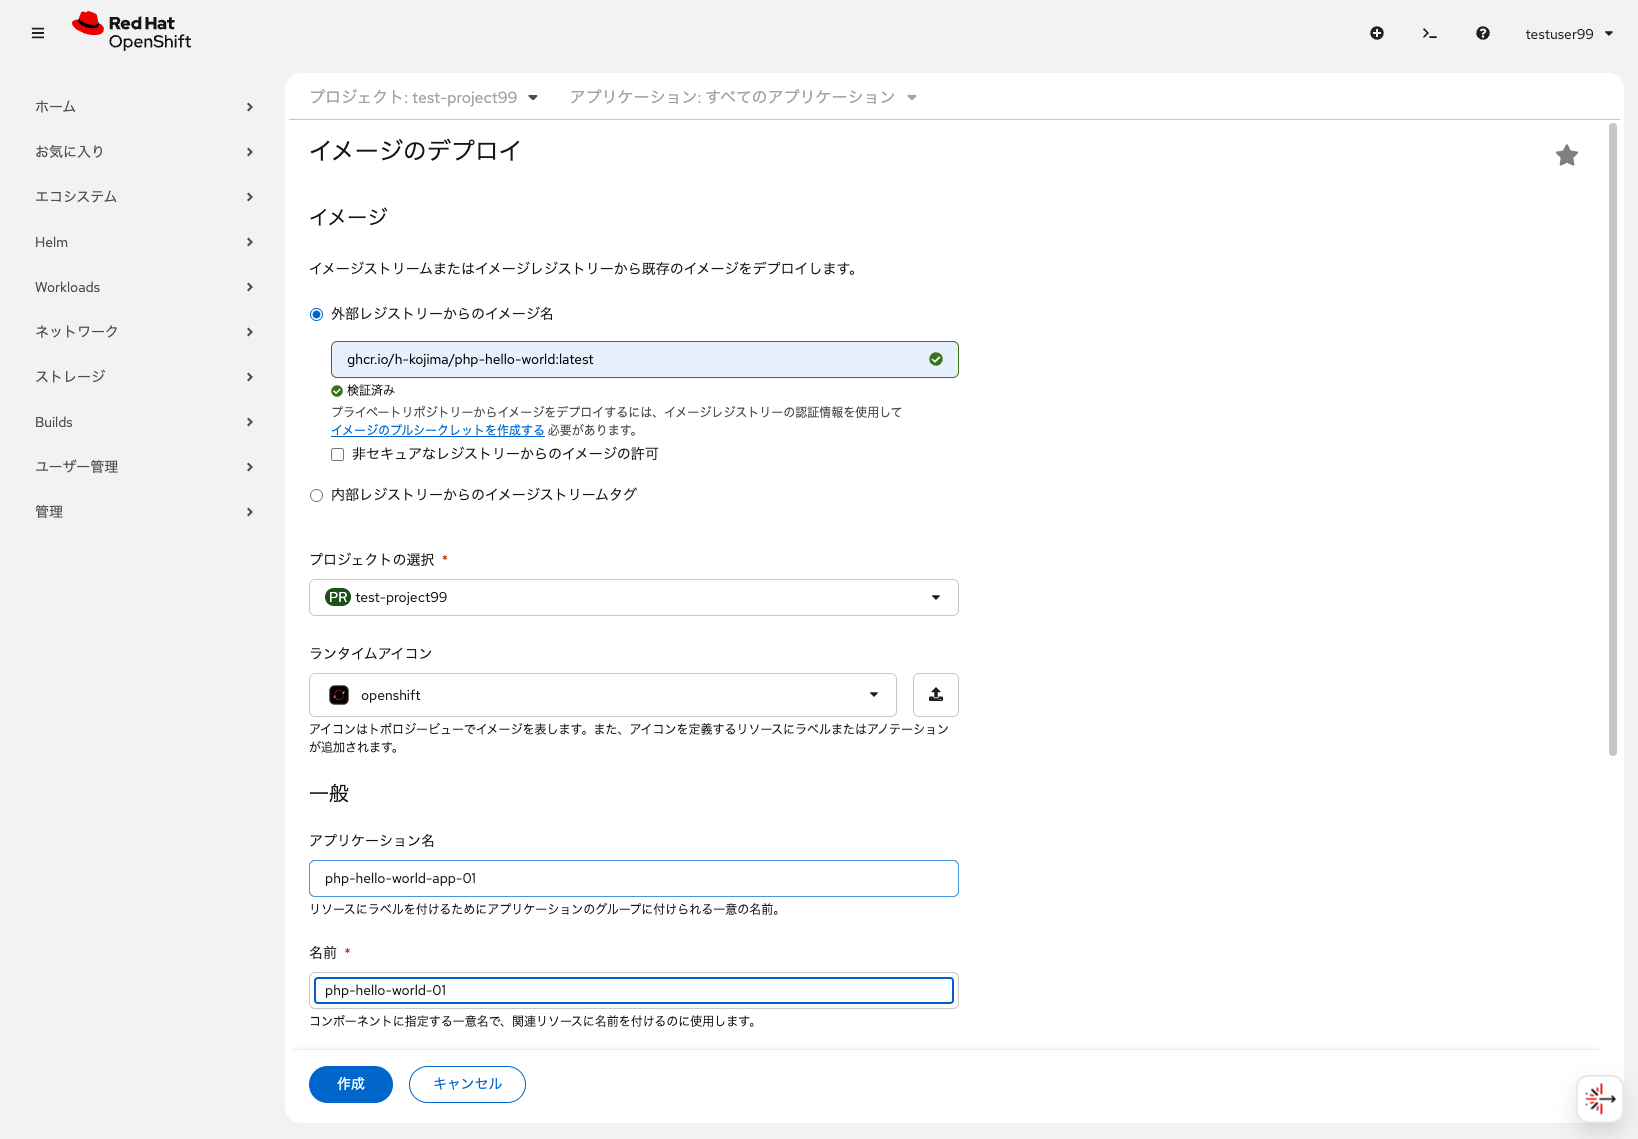
Task: Click the Red Hat OpenShift logo
Action: pyautogui.click(x=131, y=31)
